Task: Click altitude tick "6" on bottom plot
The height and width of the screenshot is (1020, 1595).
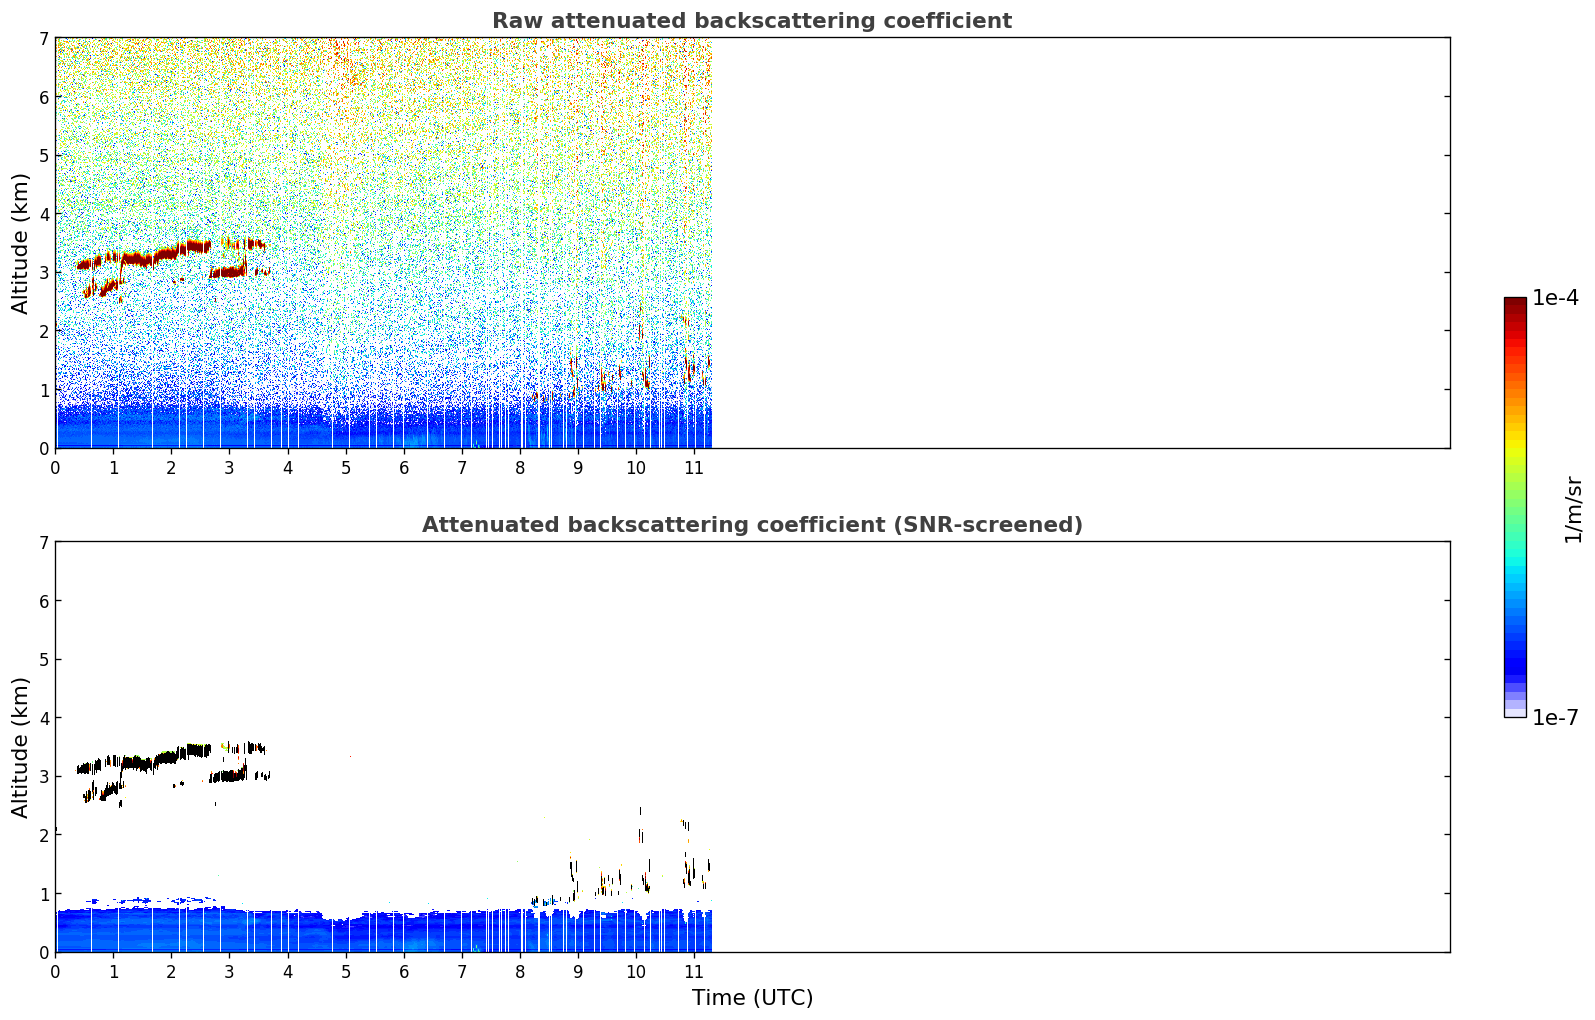Action: 43,601
